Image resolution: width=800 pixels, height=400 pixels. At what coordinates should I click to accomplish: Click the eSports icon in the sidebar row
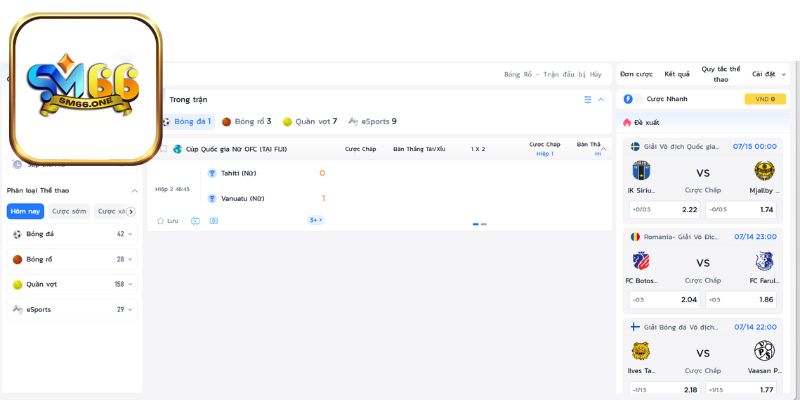(x=17, y=309)
